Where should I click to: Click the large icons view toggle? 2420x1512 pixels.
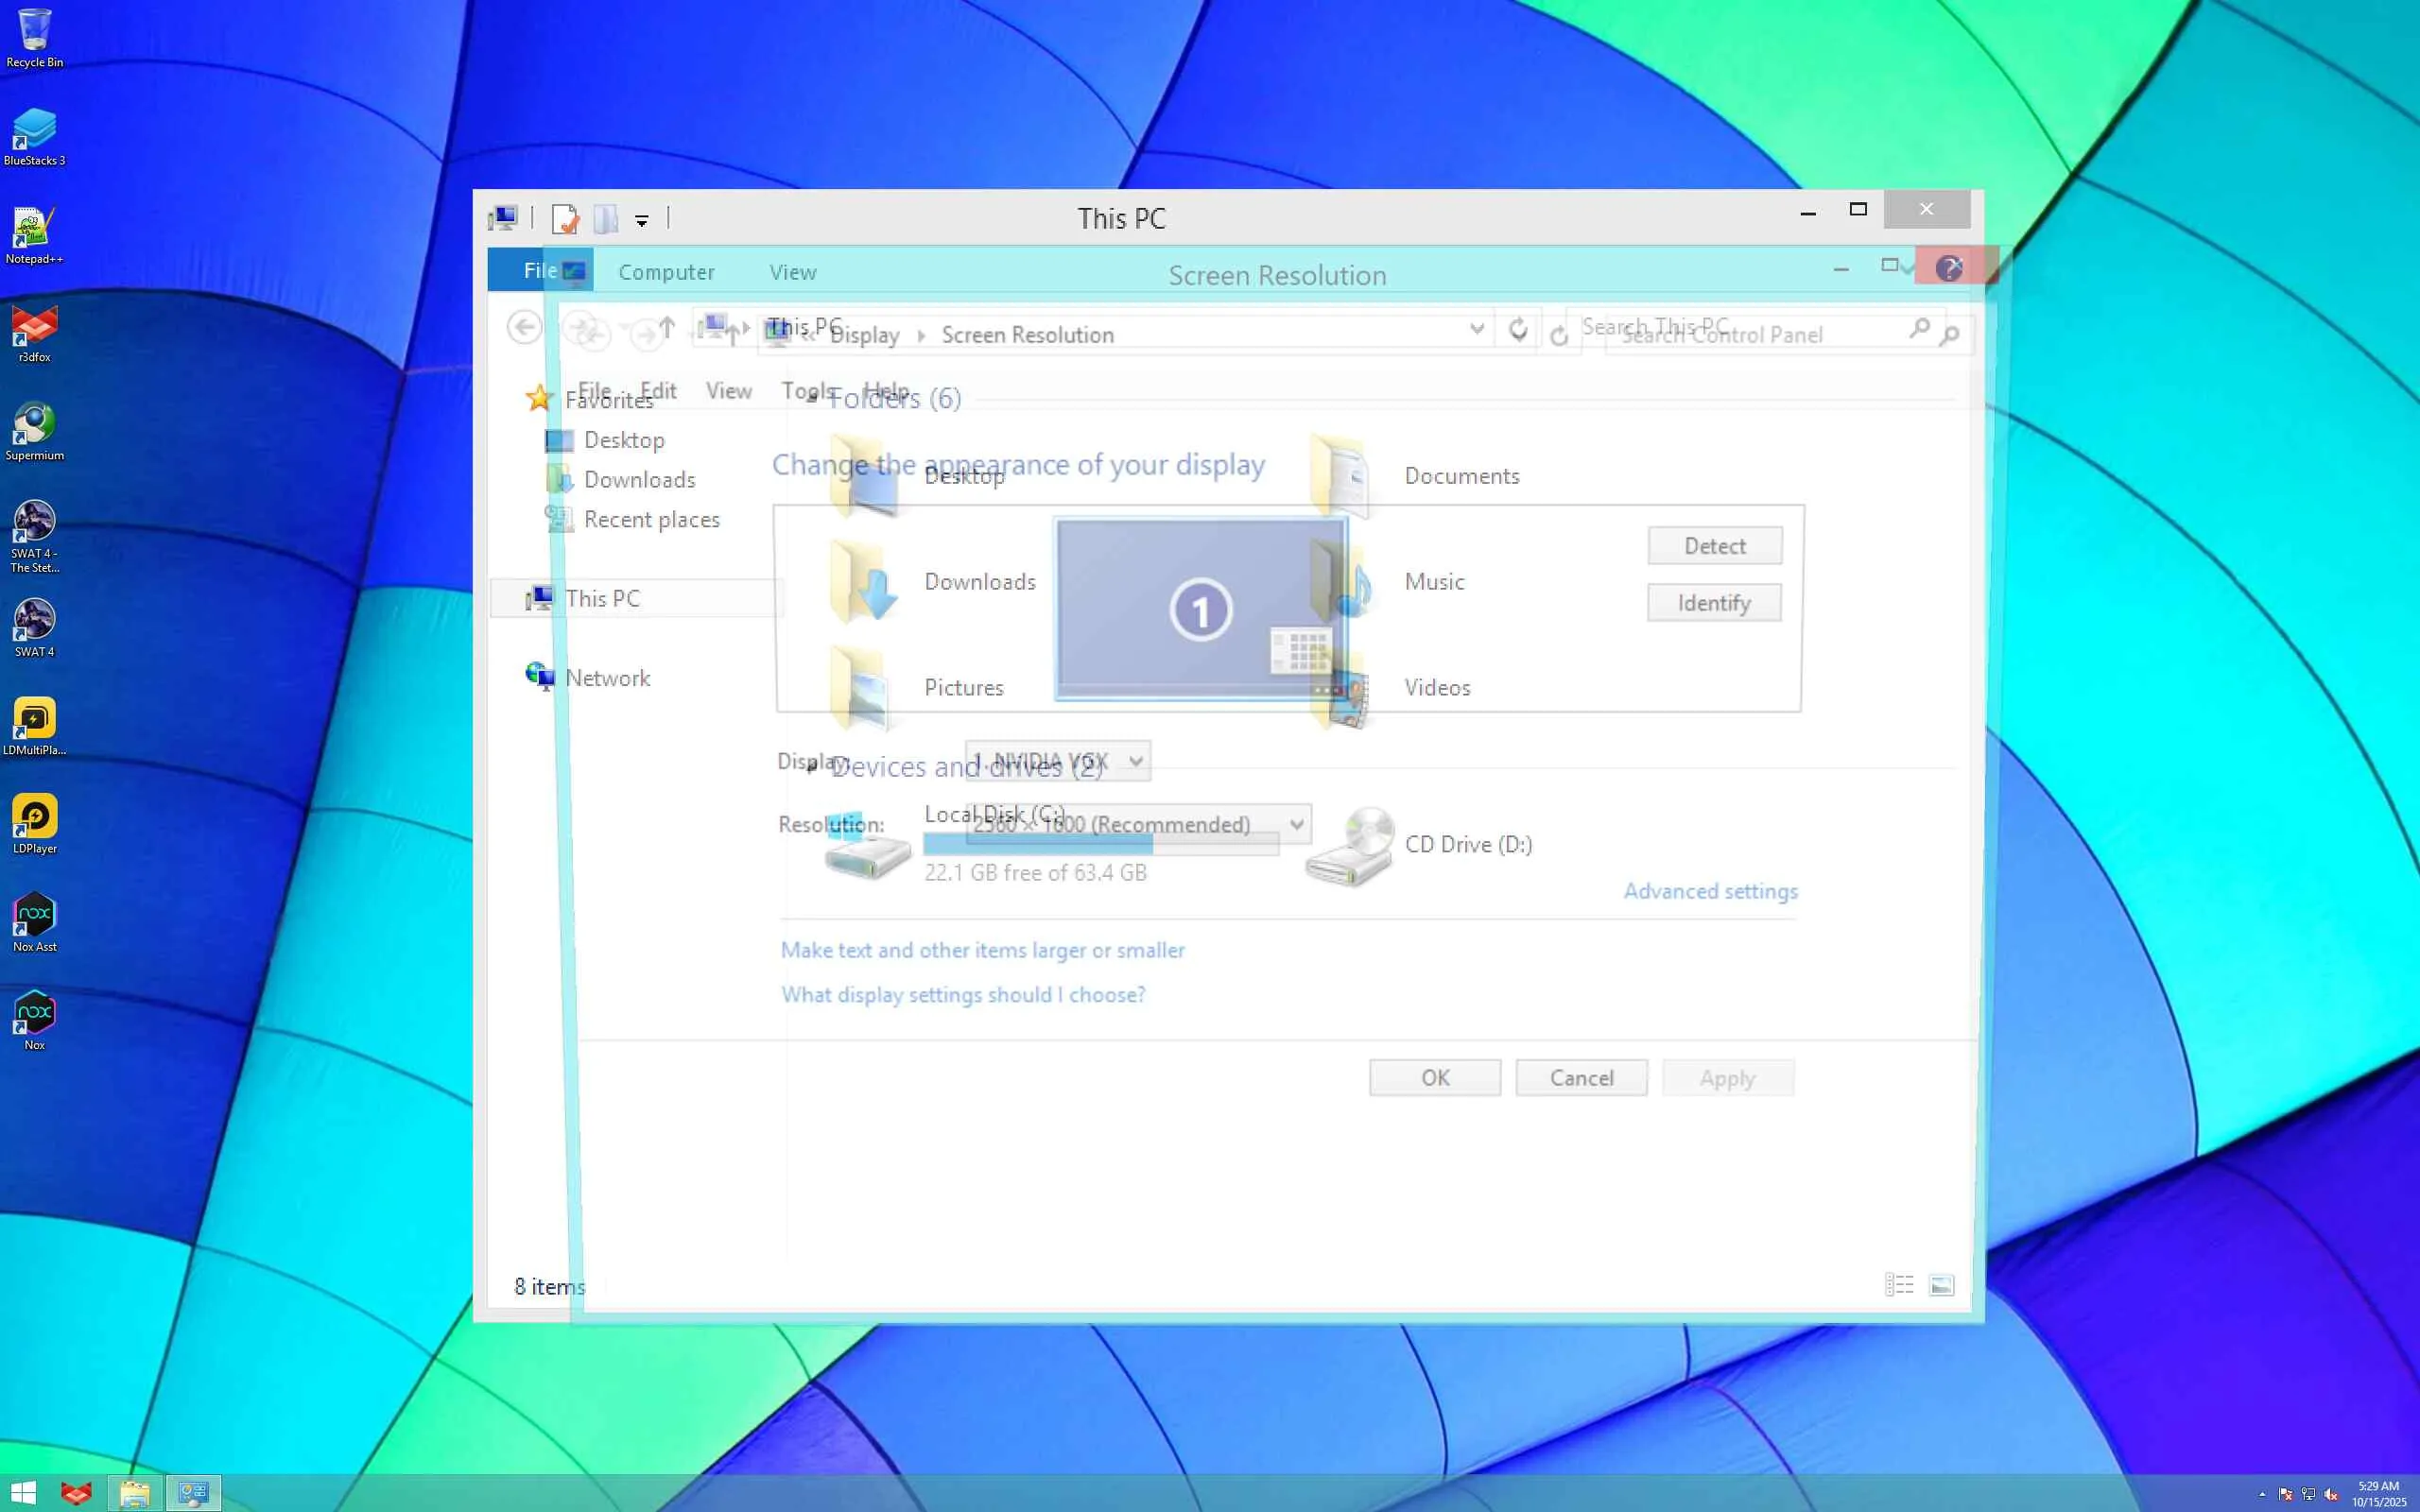tap(1941, 1285)
